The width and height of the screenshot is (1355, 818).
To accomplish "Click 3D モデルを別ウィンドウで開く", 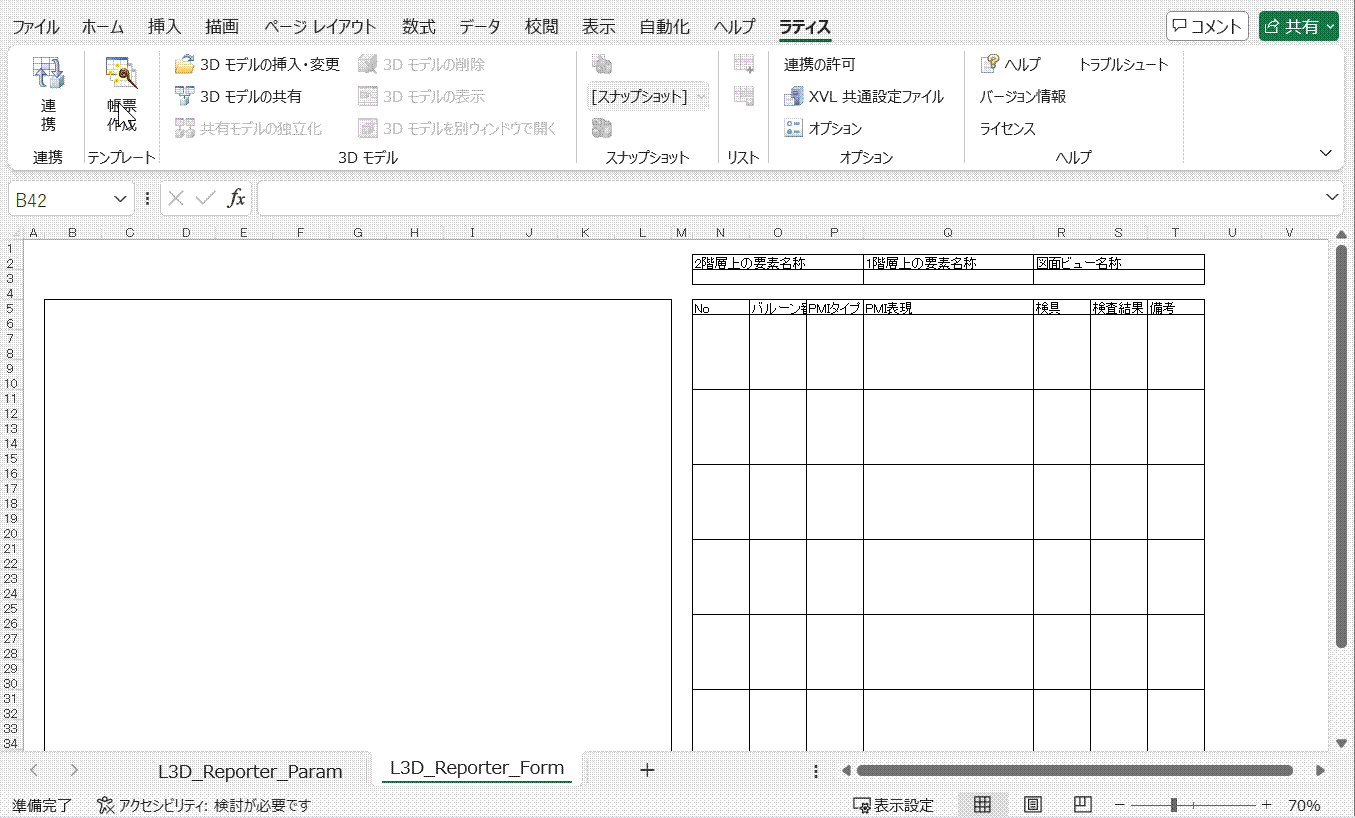I will tap(457, 129).
